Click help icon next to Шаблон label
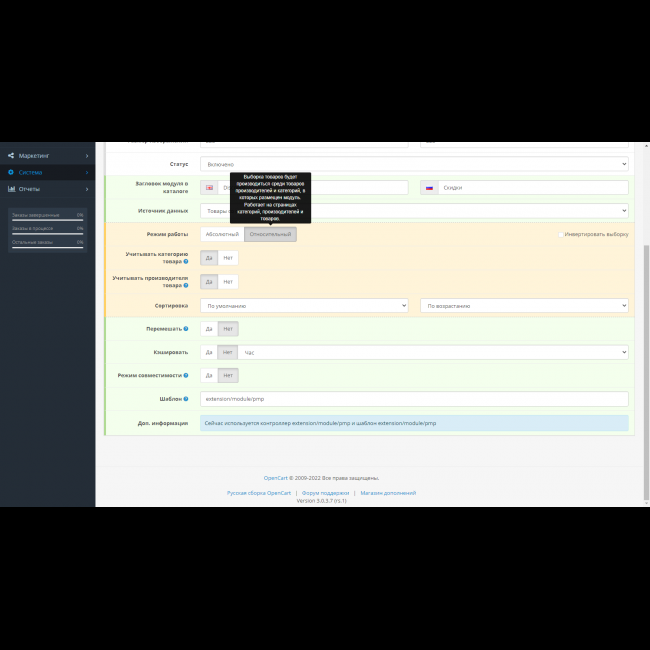 click(186, 399)
